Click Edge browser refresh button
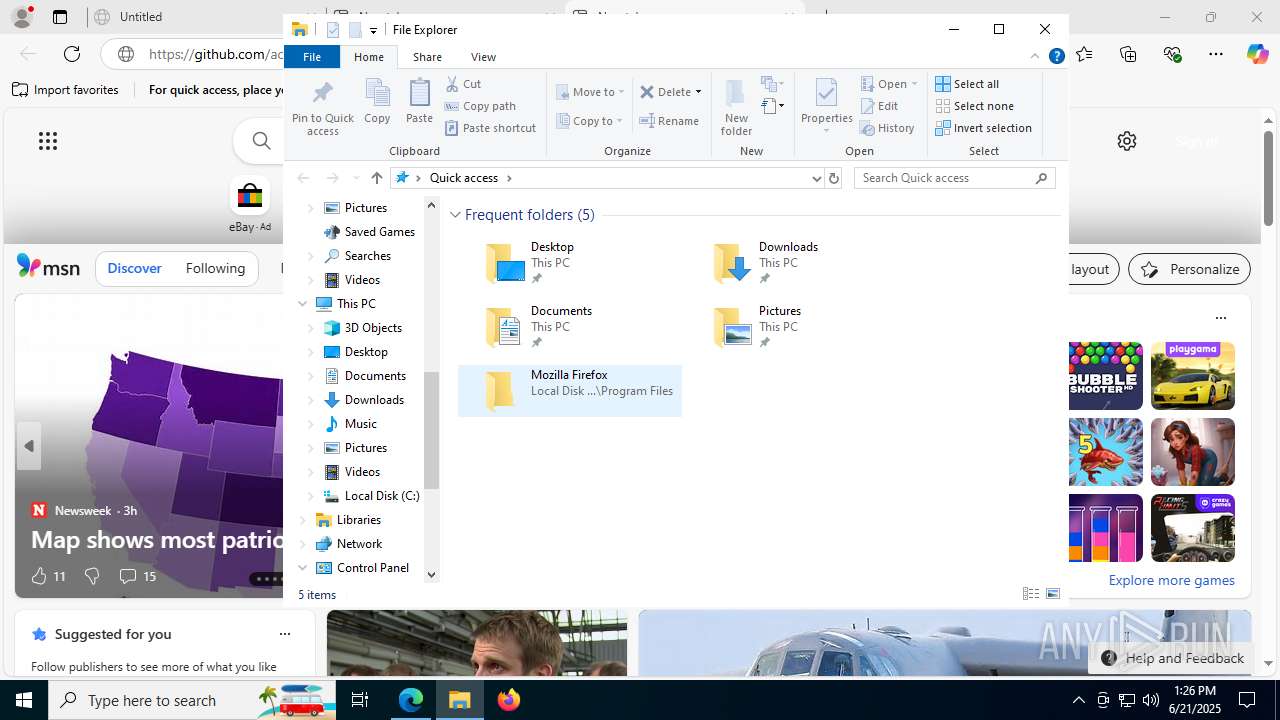The height and width of the screenshot is (720, 1280). coord(72,54)
